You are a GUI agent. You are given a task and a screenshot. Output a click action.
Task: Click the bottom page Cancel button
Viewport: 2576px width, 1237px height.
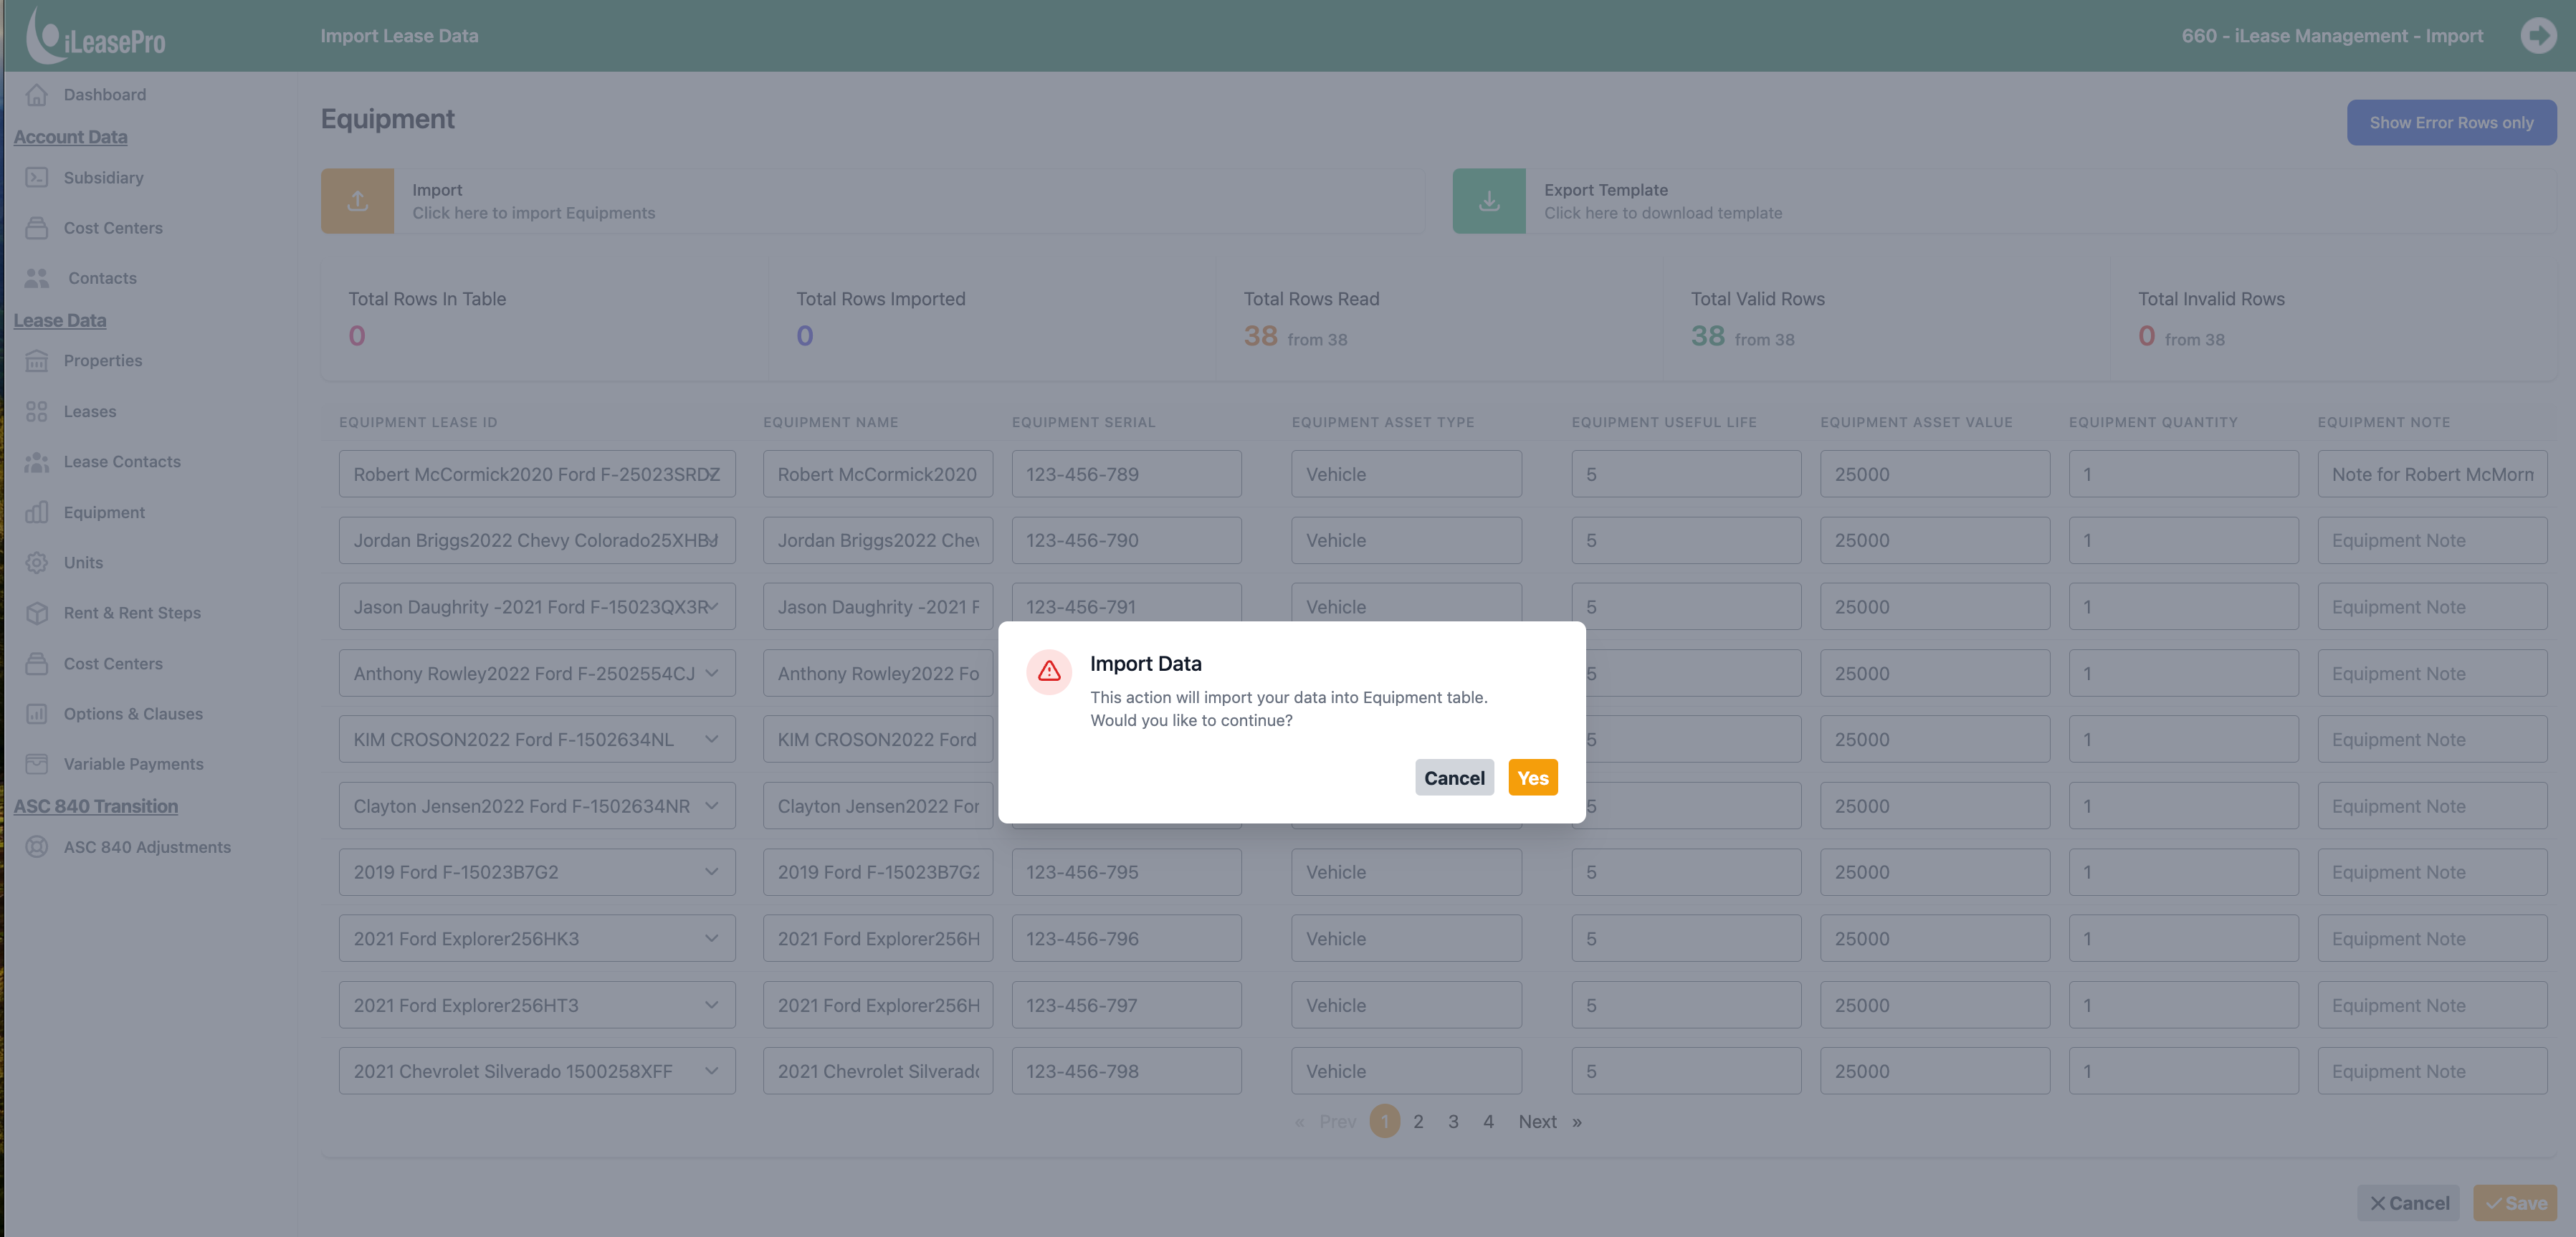coord(2408,1203)
